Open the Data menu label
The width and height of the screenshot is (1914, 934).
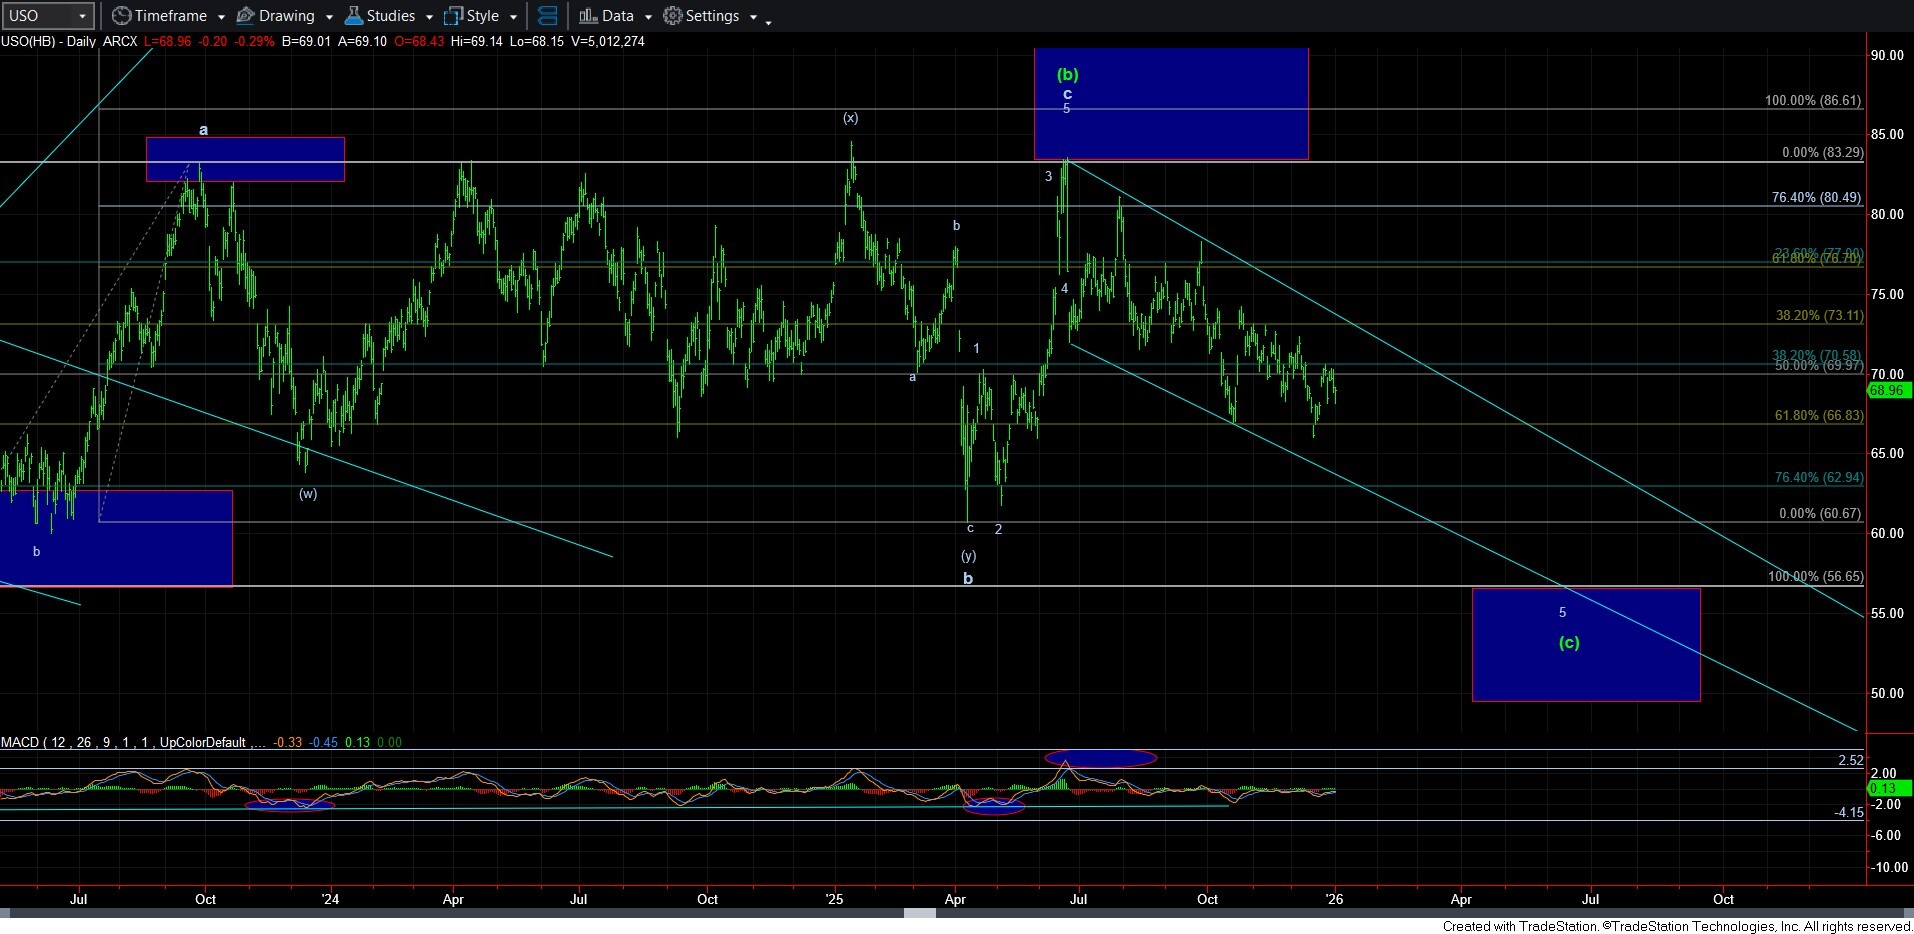tap(617, 16)
